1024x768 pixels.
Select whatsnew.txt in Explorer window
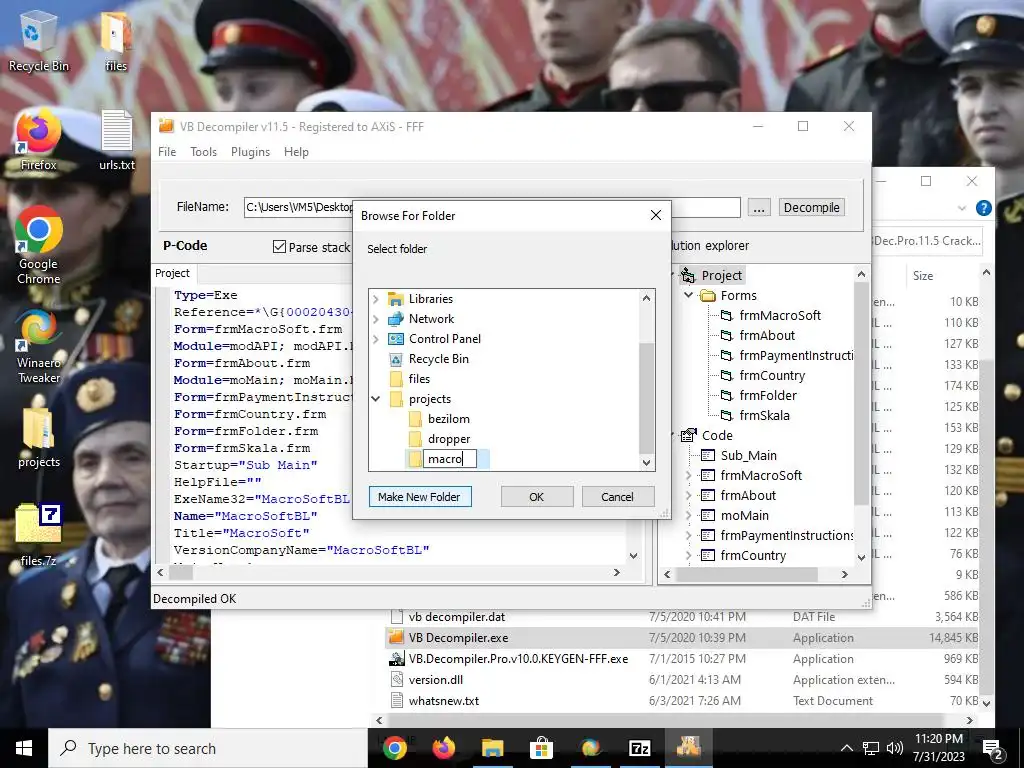coord(444,701)
